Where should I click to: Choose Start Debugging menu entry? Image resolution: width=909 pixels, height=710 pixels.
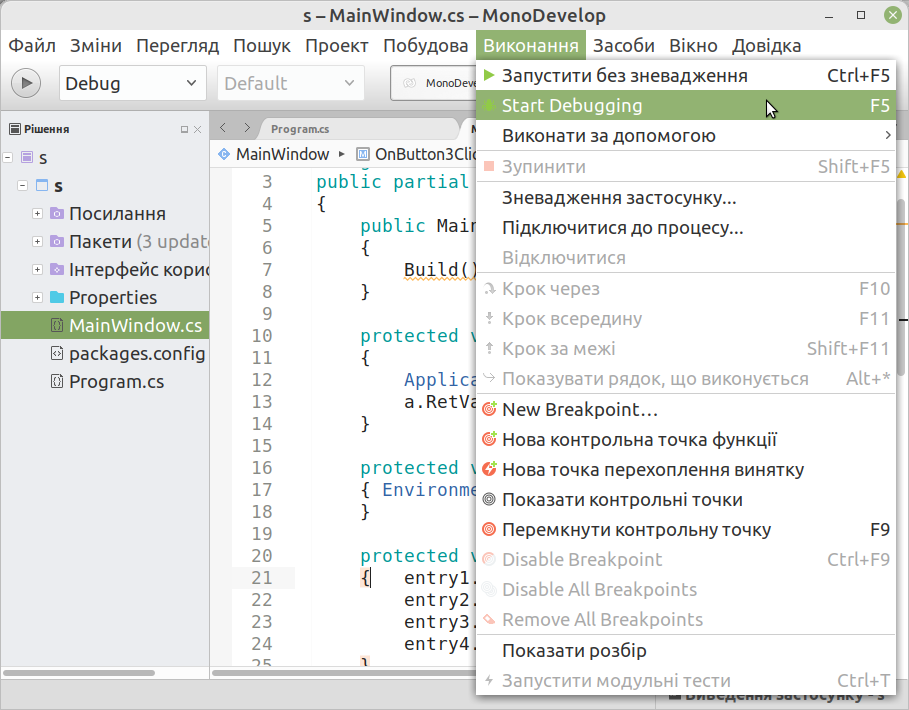[x=686, y=105]
